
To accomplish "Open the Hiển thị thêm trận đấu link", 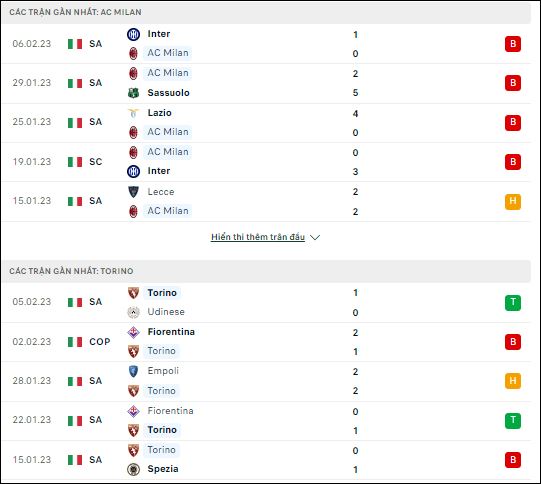I will coord(258,237).
